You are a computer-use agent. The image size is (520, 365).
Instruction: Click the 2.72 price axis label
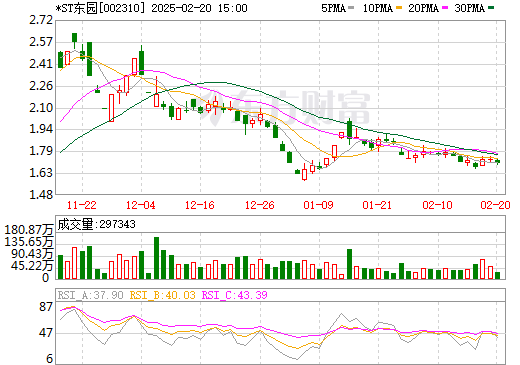(41, 20)
